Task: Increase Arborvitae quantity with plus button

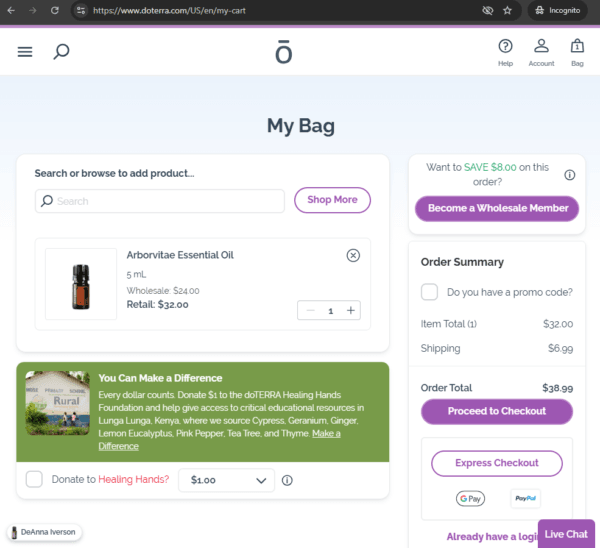Action: pyautogui.click(x=351, y=310)
